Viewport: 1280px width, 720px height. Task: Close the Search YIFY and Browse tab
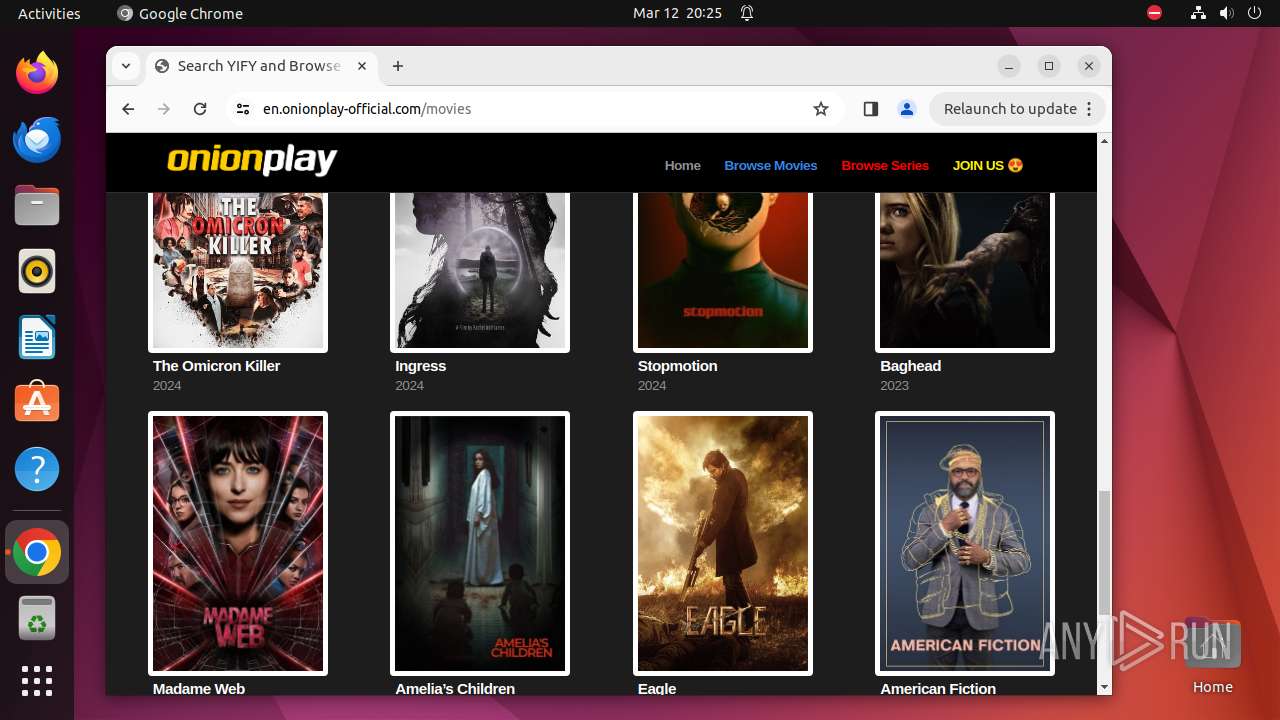pyautogui.click(x=362, y=66)
